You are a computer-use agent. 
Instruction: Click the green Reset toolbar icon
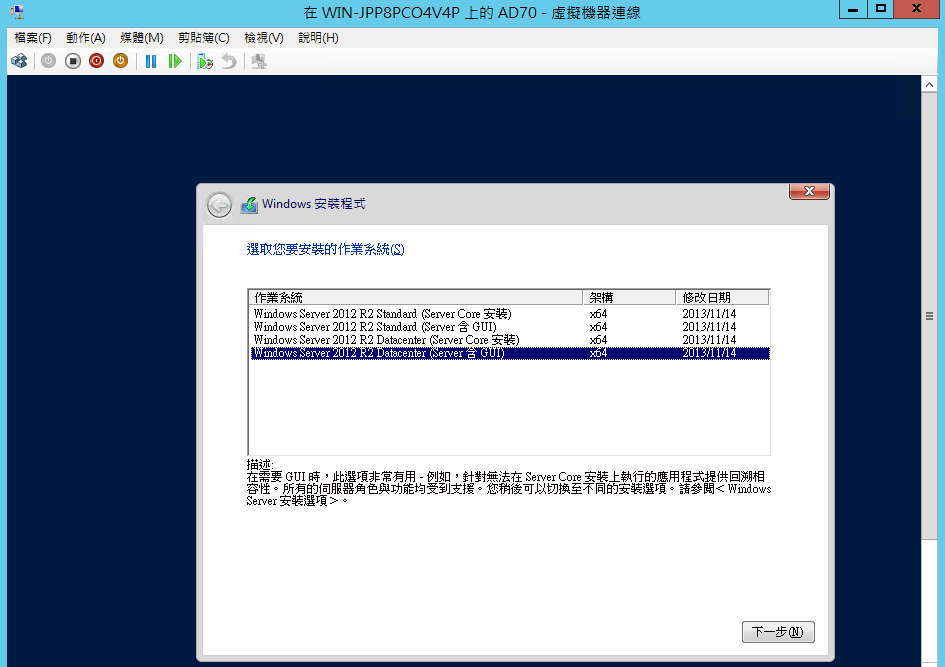tap(175, 61)
